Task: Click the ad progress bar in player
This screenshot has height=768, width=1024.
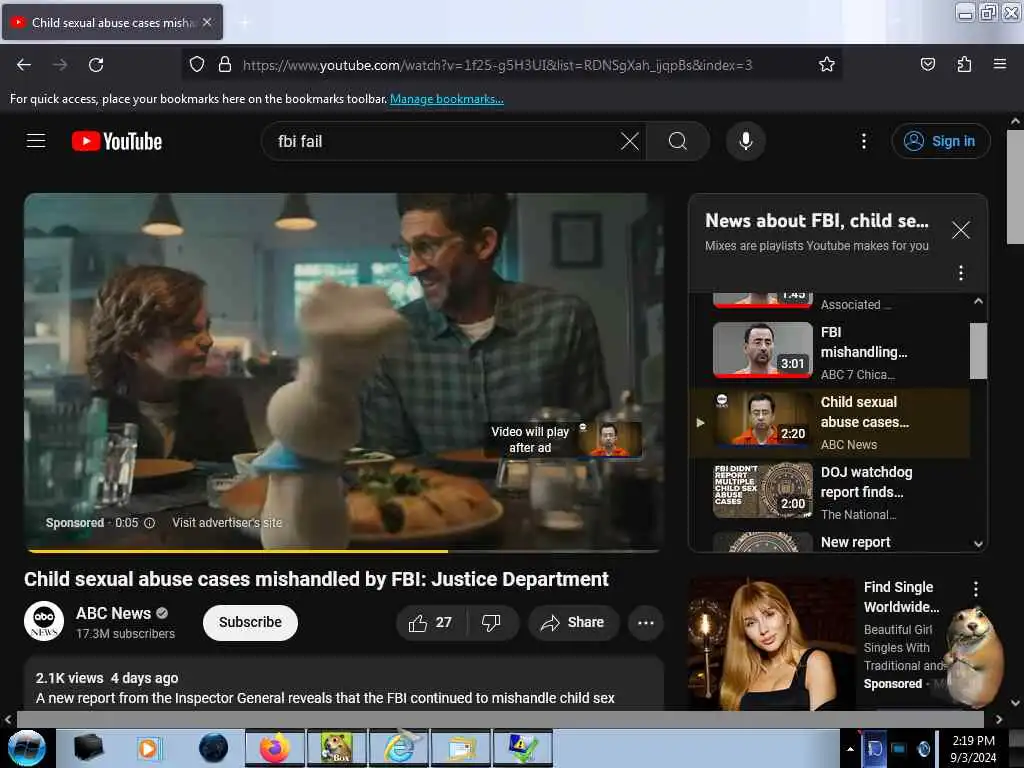Action: (x=344, y=551)
